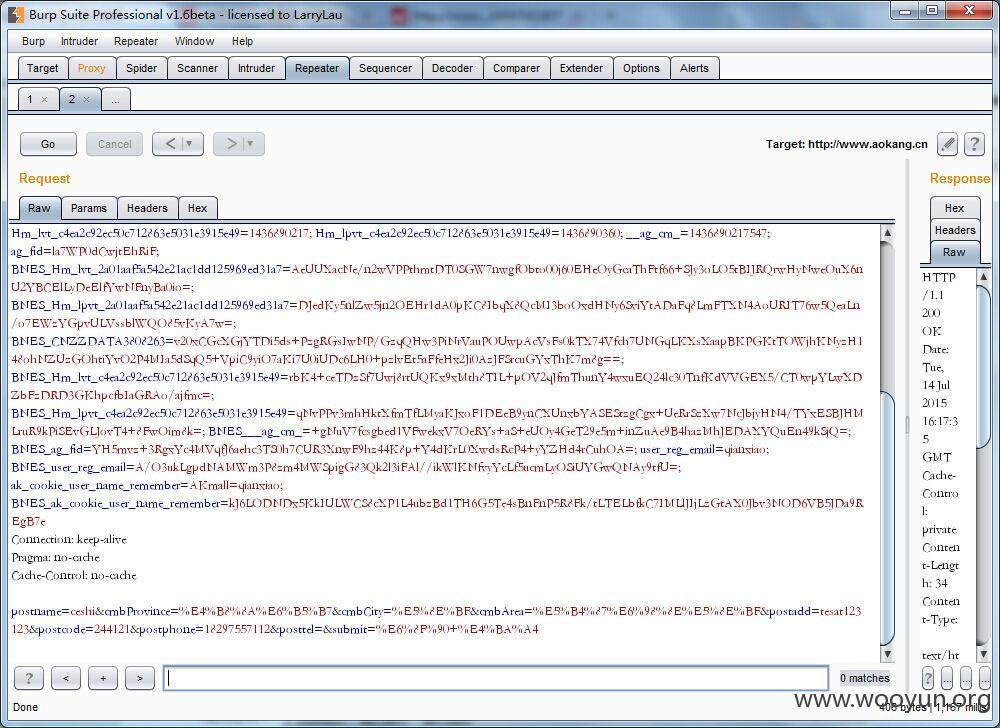Select repeater sub-tab 2
The width and height of the screenshot is (1000, 728).
(x=71, y=99)
